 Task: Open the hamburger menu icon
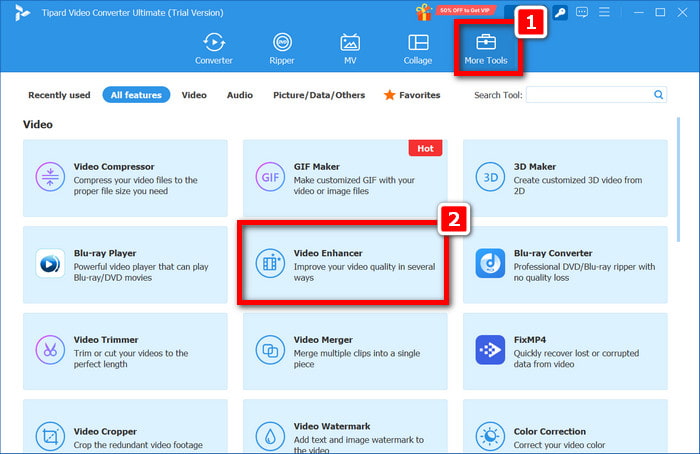pyautogui.click(x=604, y=12)
